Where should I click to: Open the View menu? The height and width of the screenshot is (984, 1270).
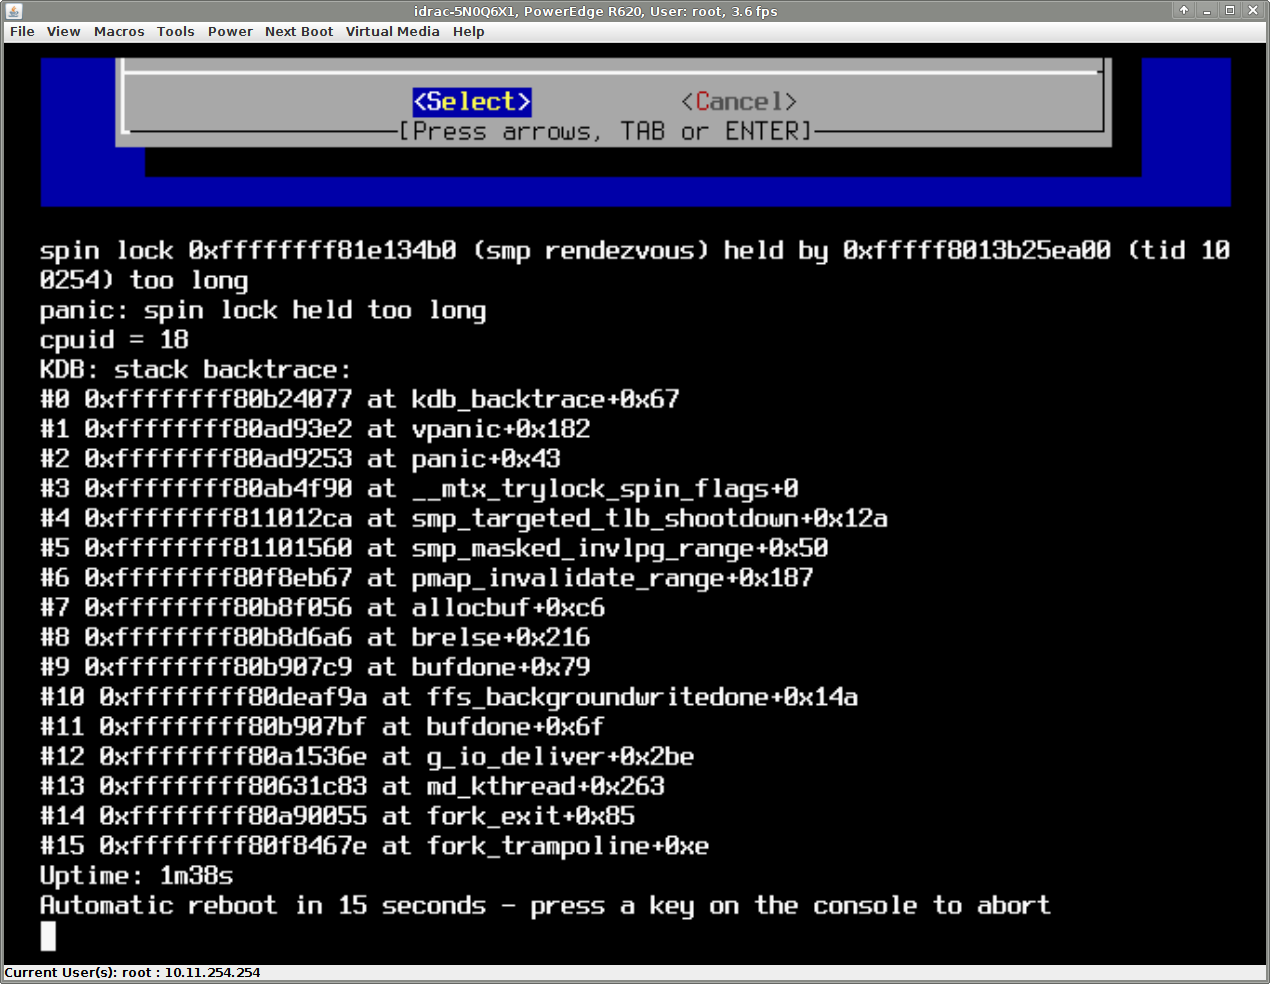pos(63,31)
